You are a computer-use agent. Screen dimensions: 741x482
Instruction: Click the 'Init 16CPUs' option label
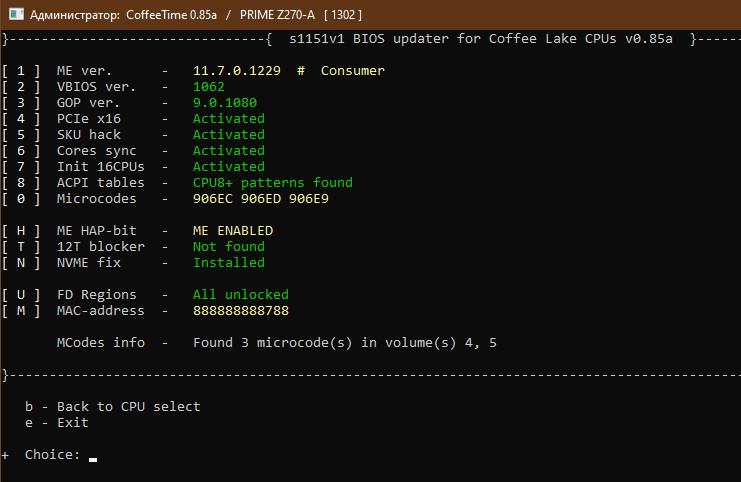point(101,167)
